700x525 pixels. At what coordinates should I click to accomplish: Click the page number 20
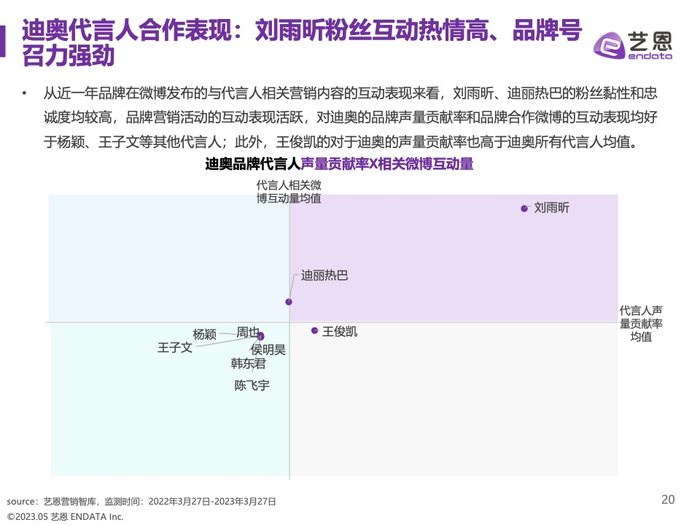pos(668,500)
